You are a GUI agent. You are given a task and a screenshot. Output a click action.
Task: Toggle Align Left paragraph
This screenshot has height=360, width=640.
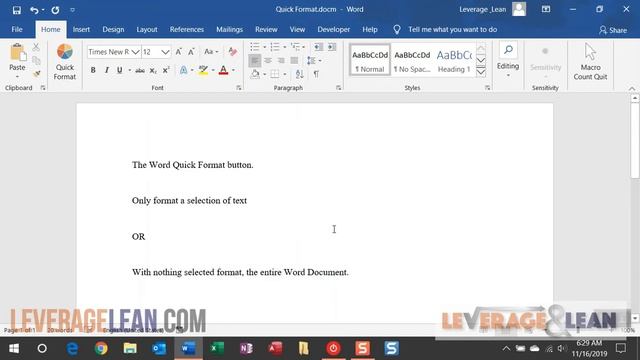point(255,60)
